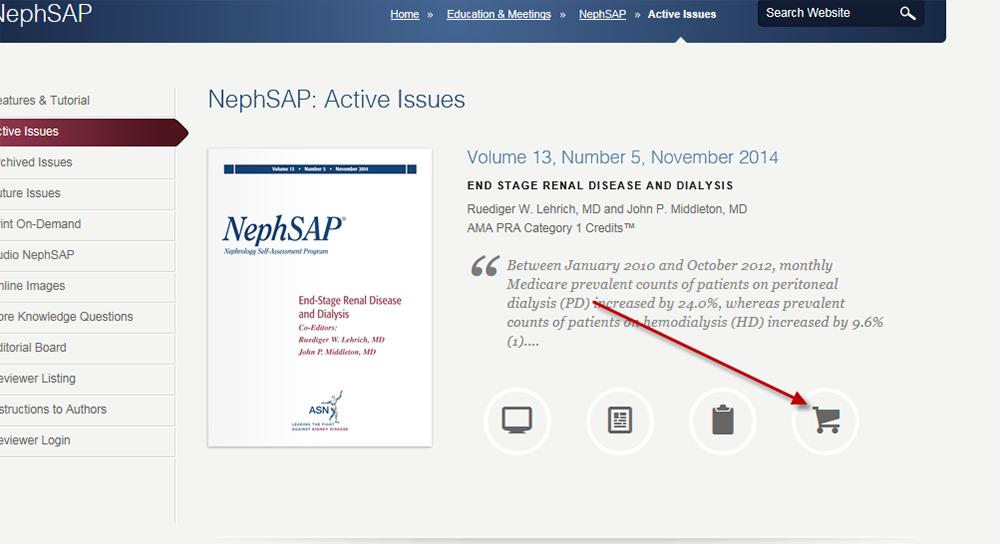
Task: Open Education & Meetings breadcrumb link
Action: pyautogui.click(x=498, y=15)
